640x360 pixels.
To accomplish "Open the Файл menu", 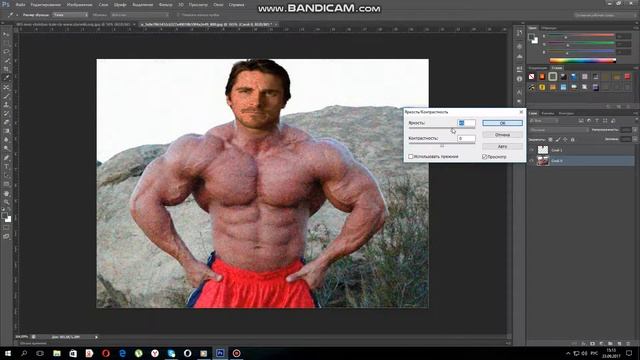I will tap(20, 5).
